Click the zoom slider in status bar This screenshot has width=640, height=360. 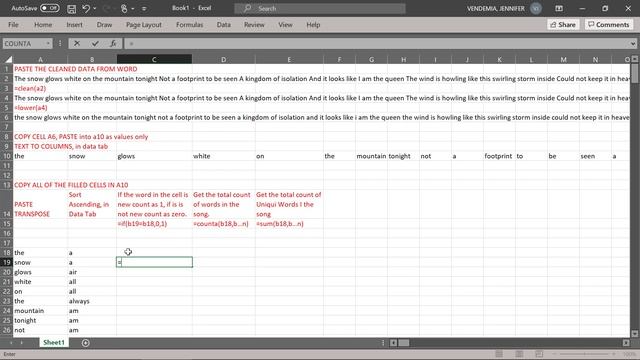[x=584, y=354]
